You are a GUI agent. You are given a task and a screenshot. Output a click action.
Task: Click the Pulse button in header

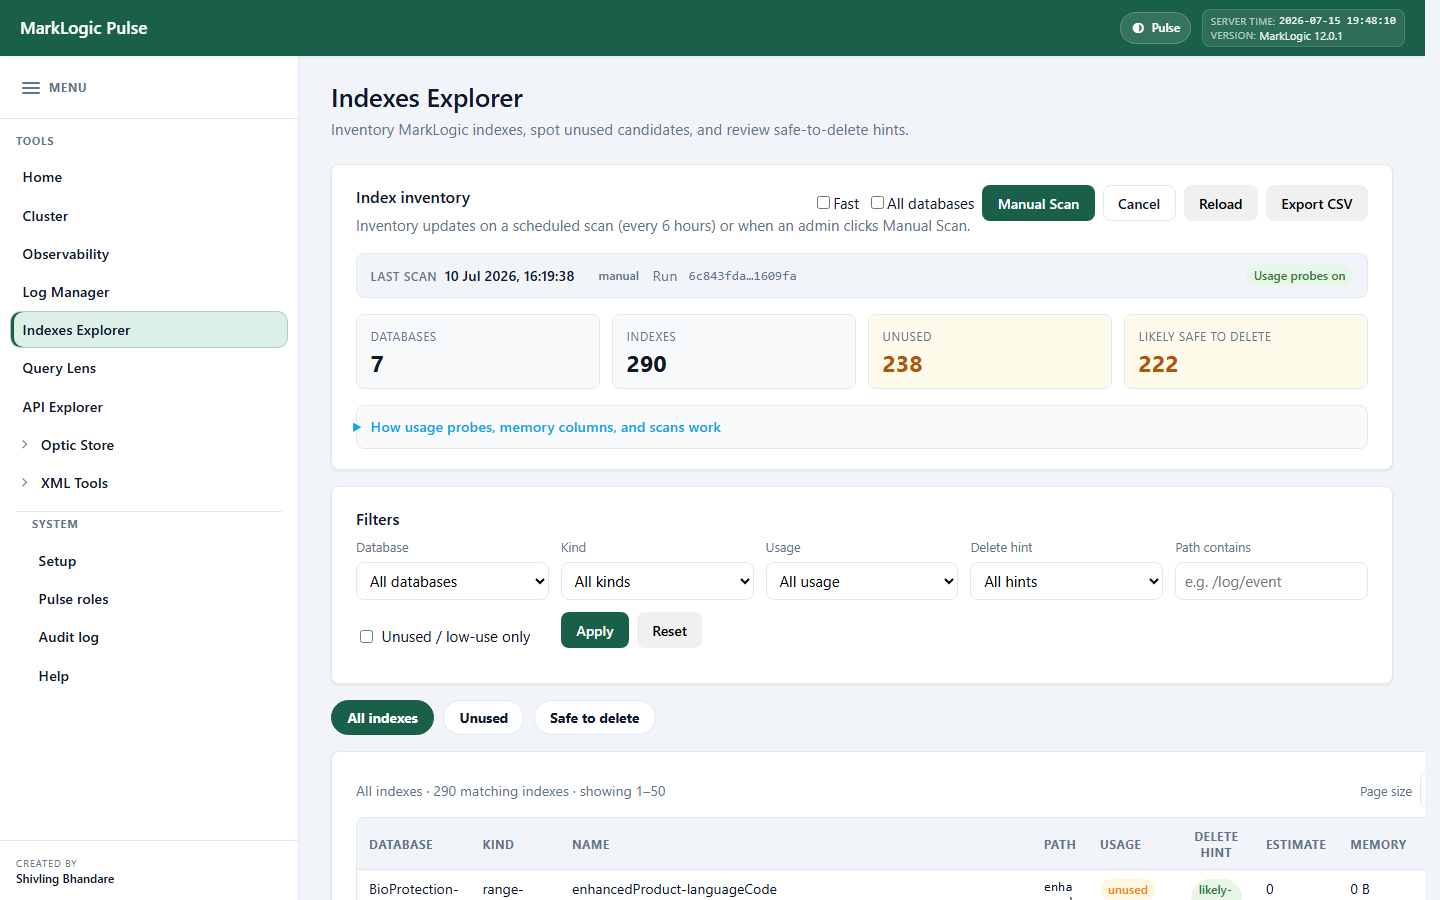[x=1155, y=28]
